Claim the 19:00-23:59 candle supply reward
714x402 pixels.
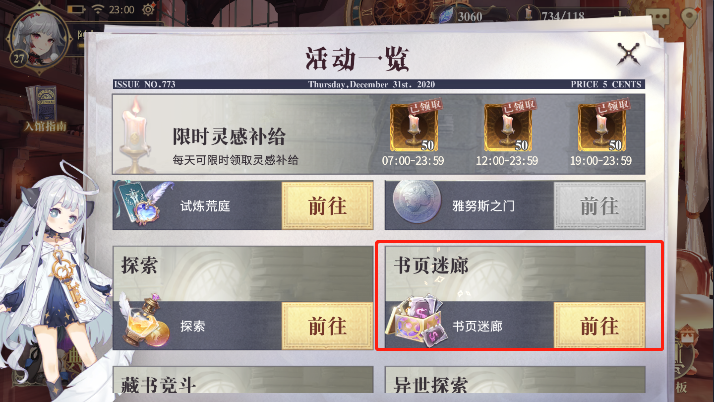[602, 127]
